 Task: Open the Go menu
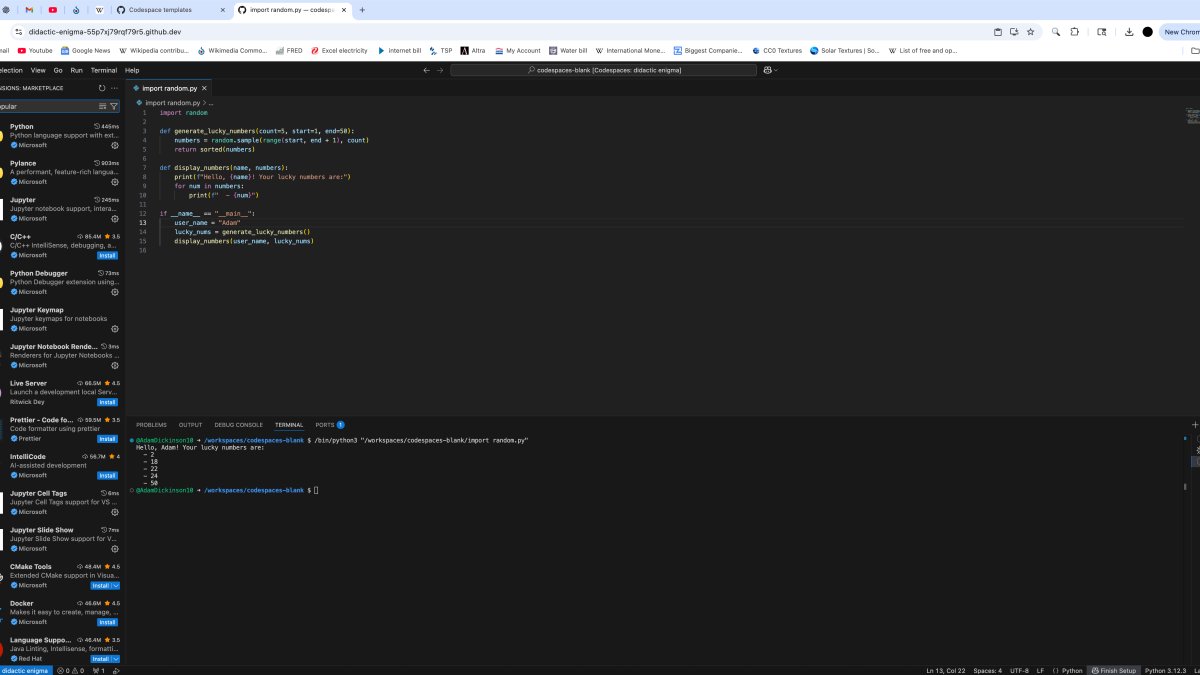tap(58, 70)
